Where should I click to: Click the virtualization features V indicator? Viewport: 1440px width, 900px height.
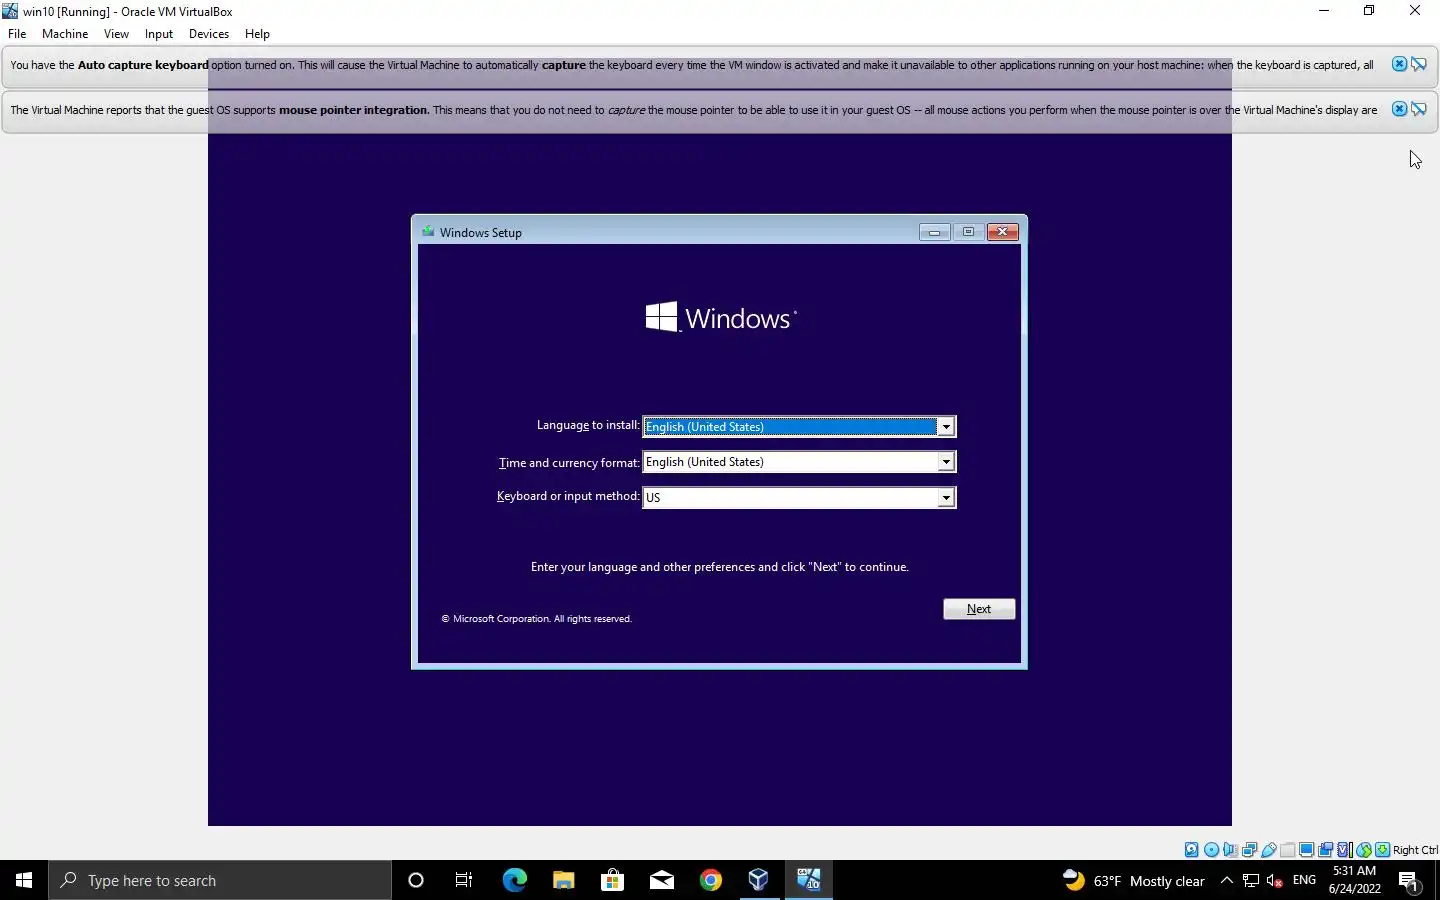(x=1344, y=850)
